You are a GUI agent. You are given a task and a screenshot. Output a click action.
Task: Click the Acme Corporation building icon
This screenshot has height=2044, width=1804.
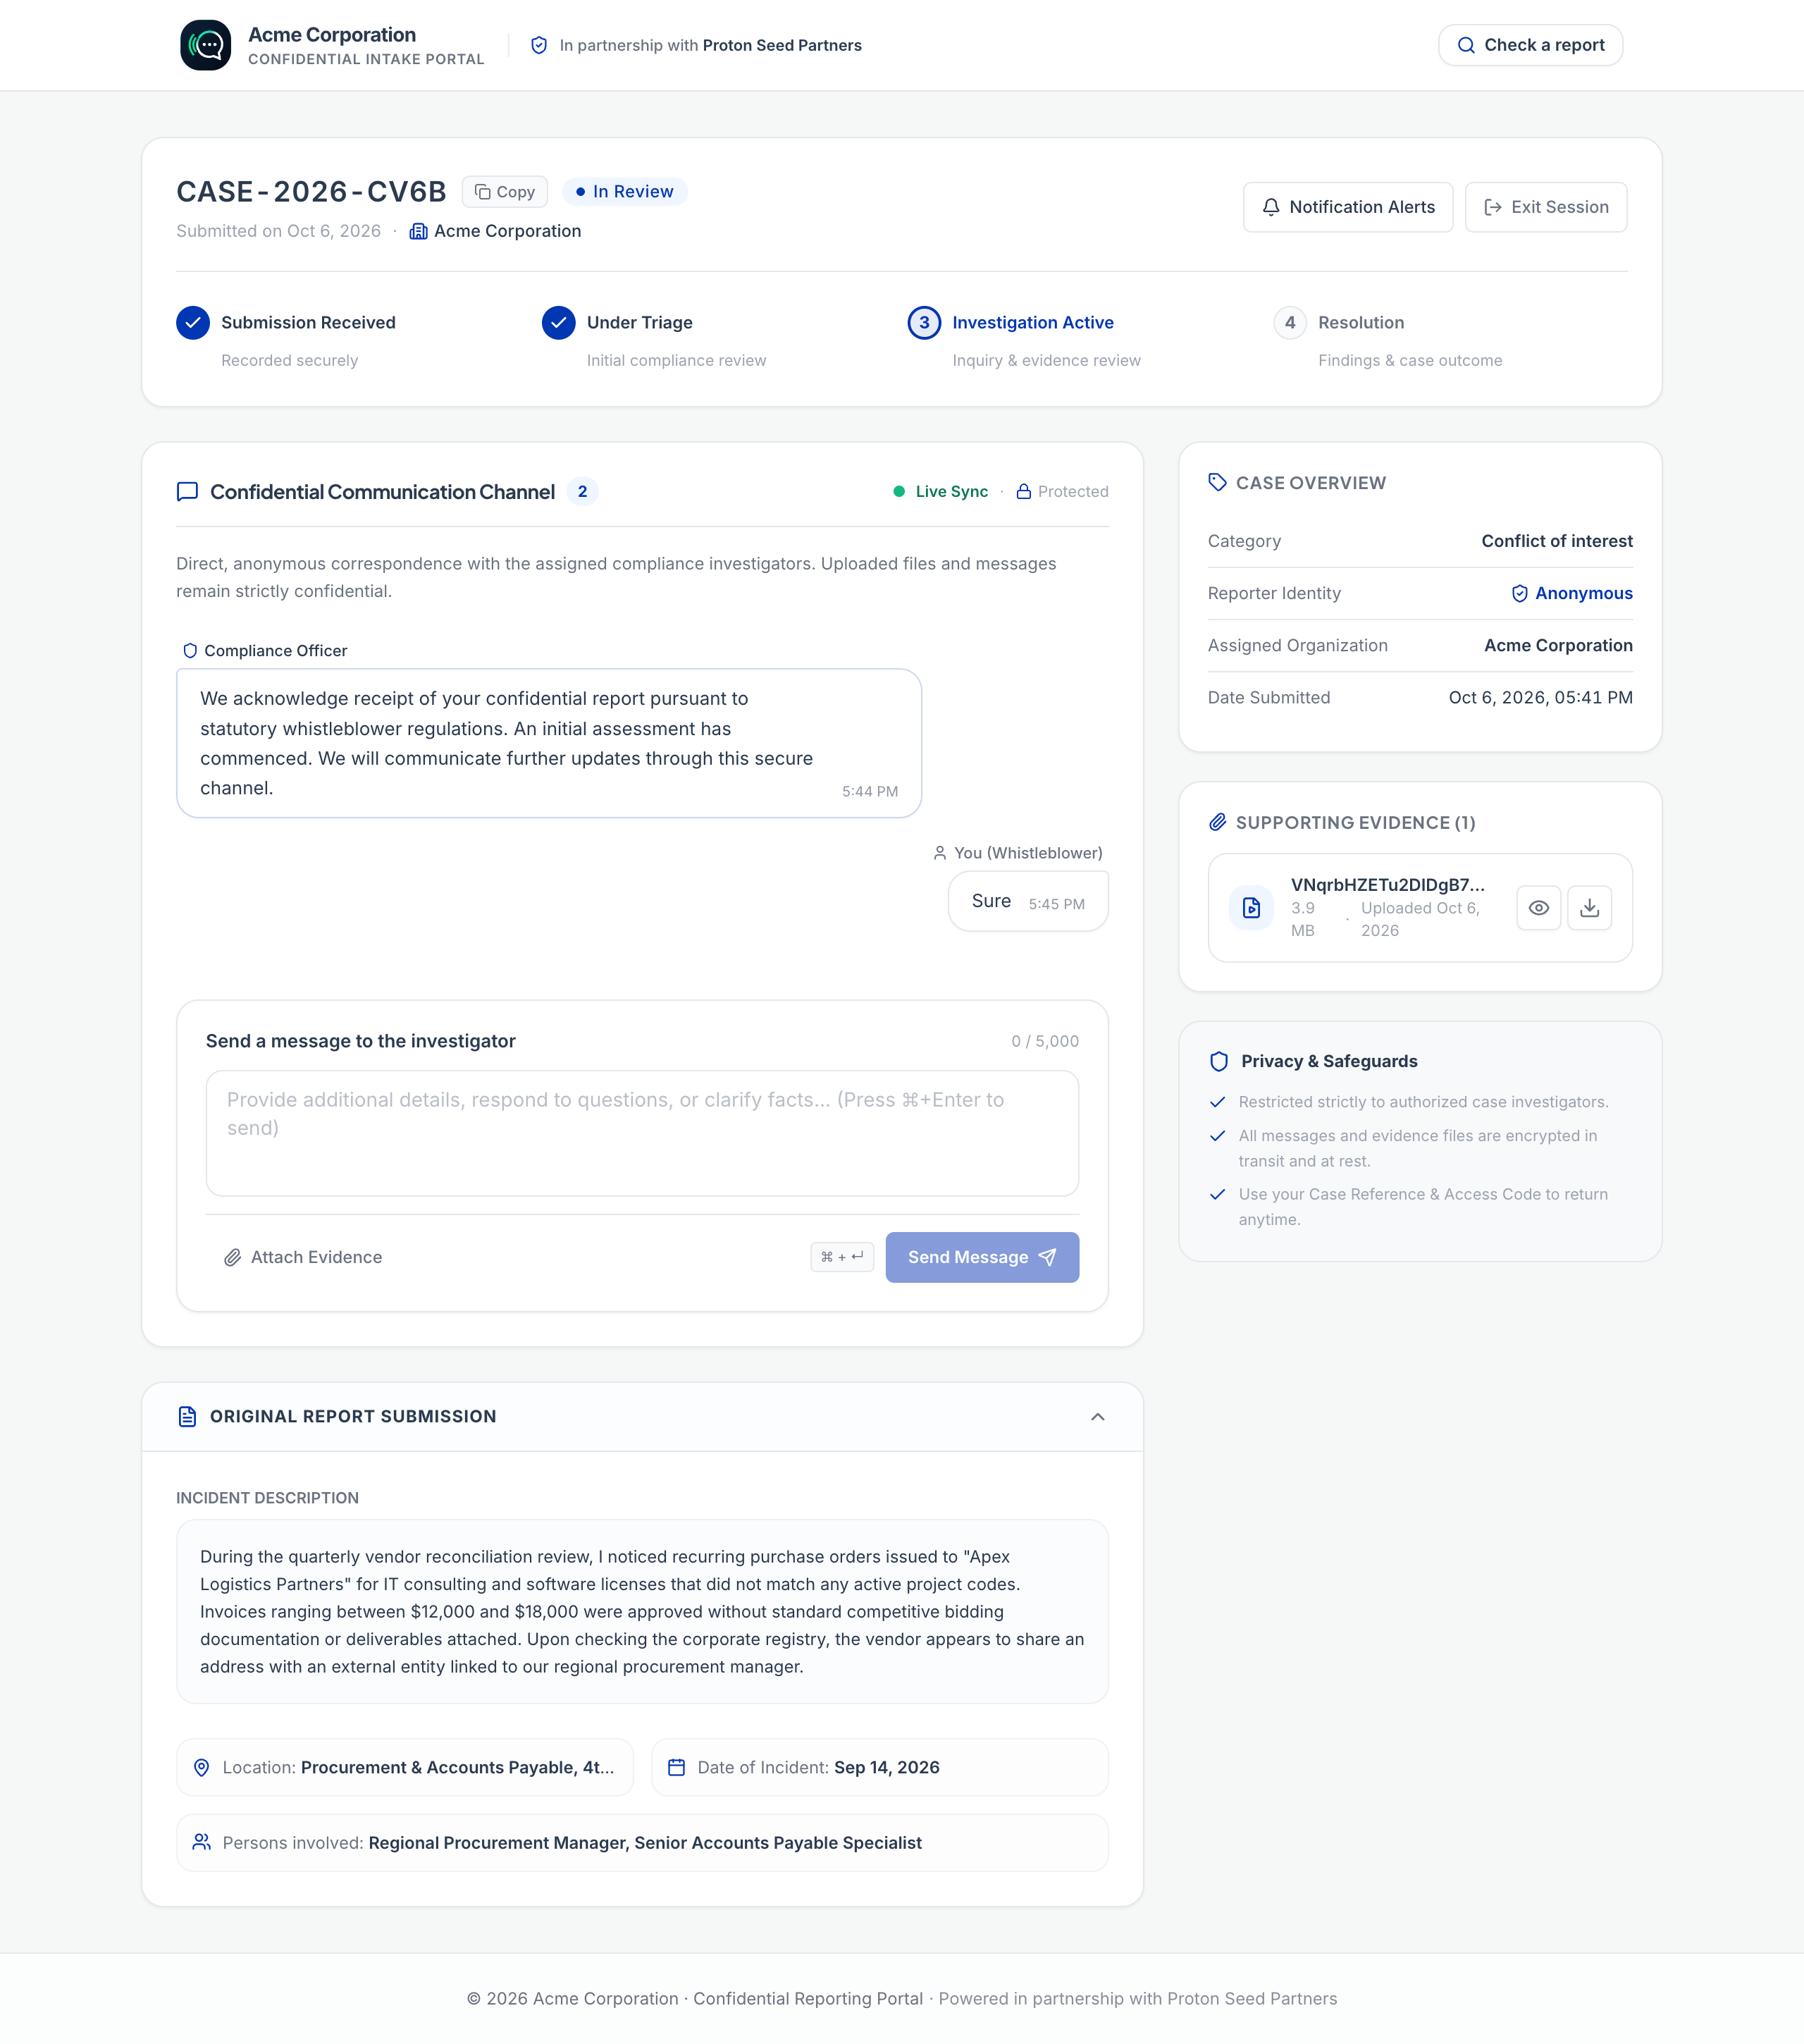(418, 231)
